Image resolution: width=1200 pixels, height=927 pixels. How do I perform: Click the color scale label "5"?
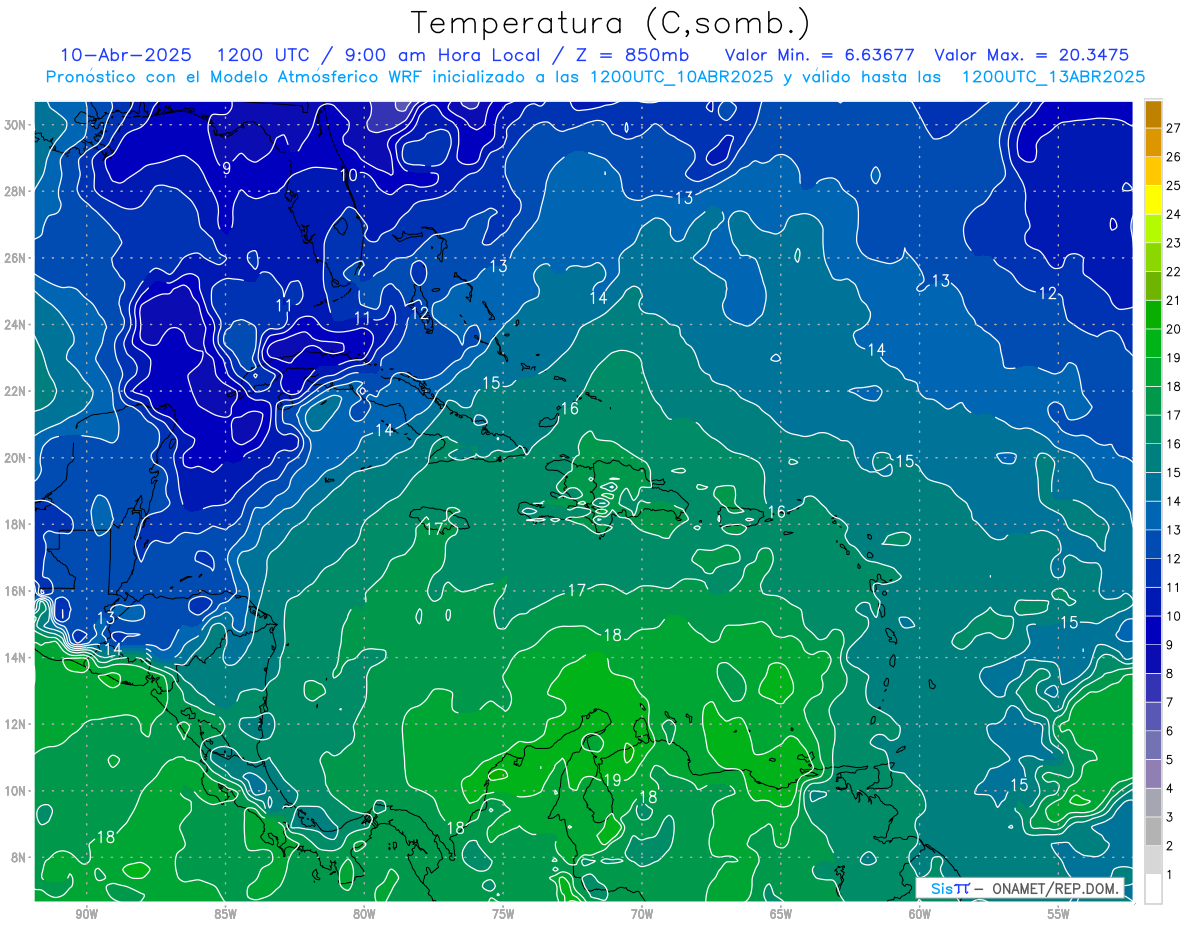(x=1170, y=761)
